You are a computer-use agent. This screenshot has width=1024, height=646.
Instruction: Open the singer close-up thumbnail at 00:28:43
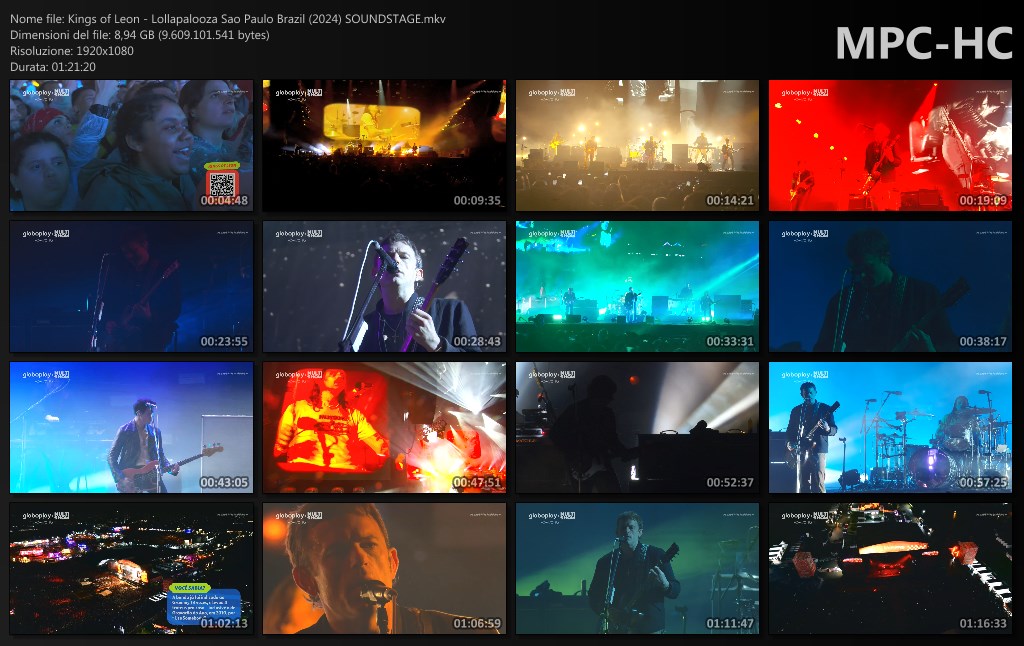coord(384,287)
